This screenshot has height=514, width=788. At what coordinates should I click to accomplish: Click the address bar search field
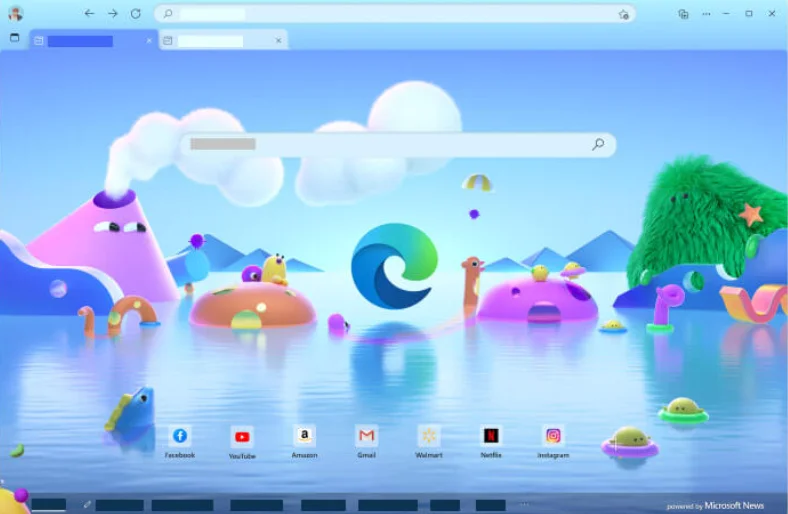395,14
